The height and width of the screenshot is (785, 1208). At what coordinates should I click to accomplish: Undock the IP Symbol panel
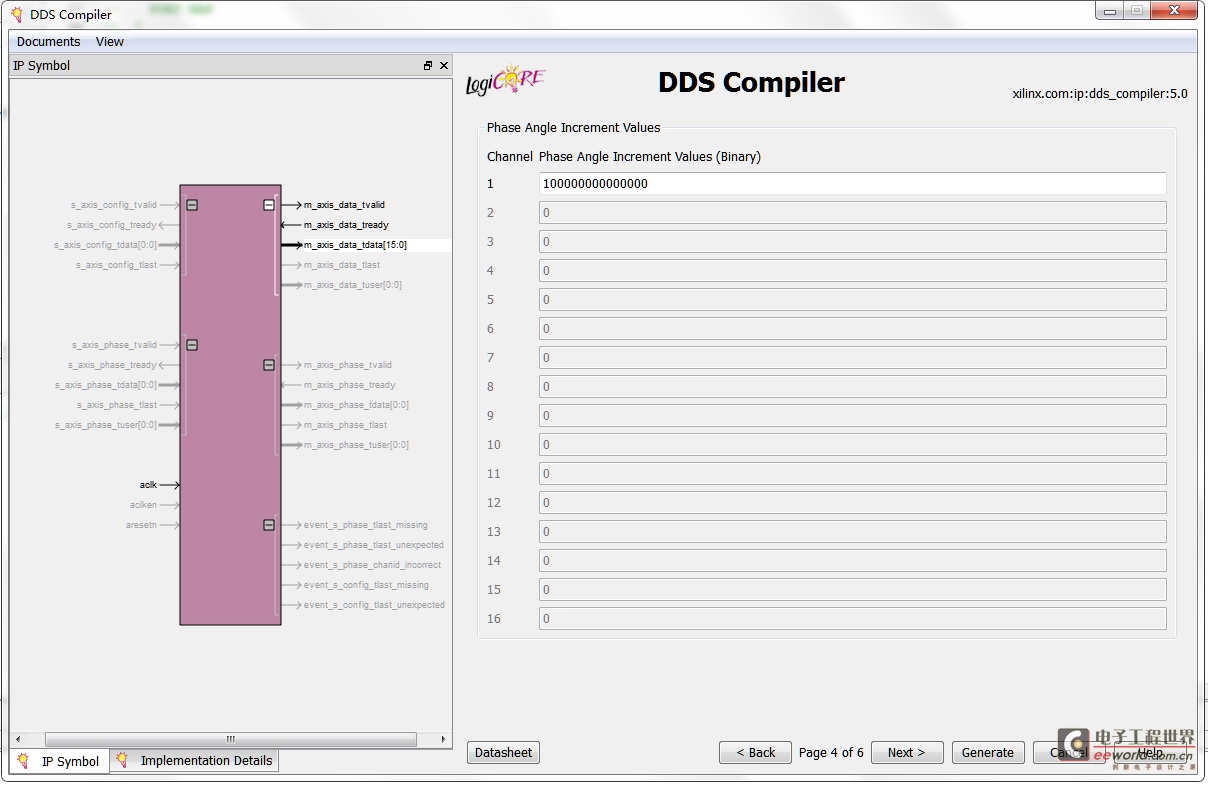[x=428, y=66]
